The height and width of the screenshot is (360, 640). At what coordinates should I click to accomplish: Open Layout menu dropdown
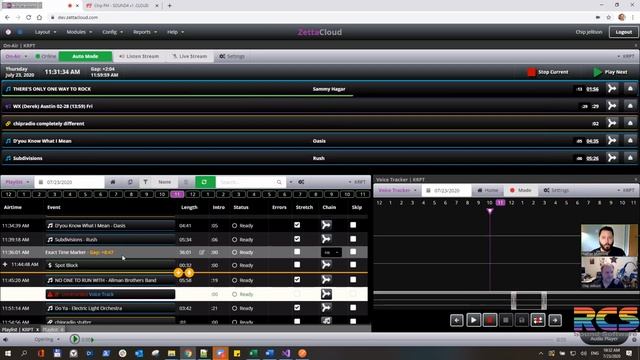coord(45,32)
